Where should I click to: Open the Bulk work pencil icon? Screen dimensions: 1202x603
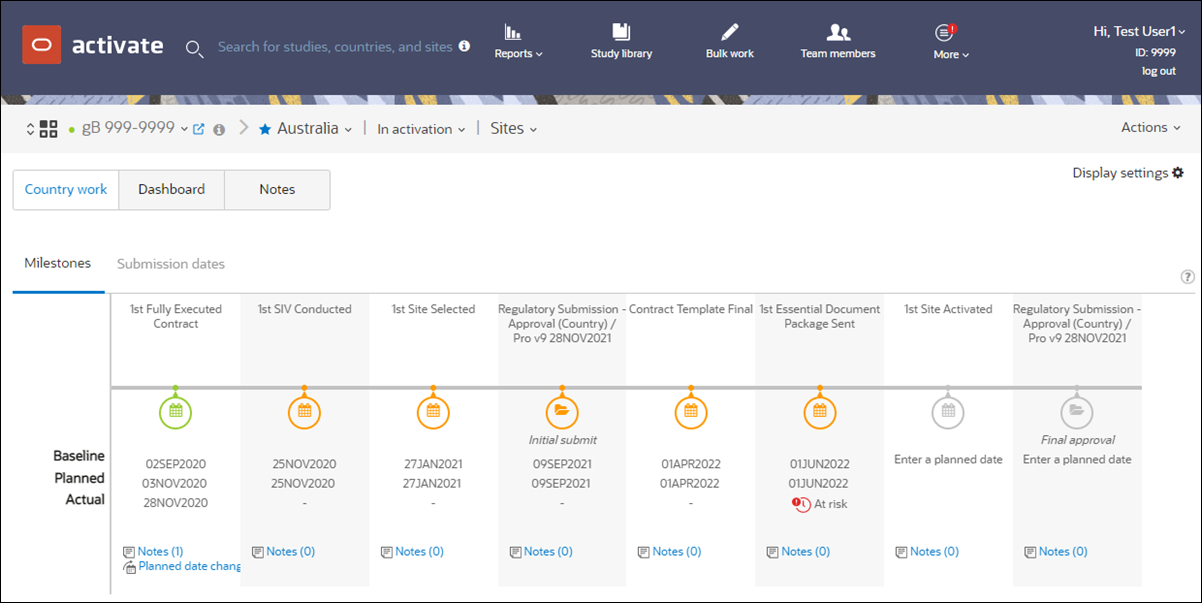(730, 31)
